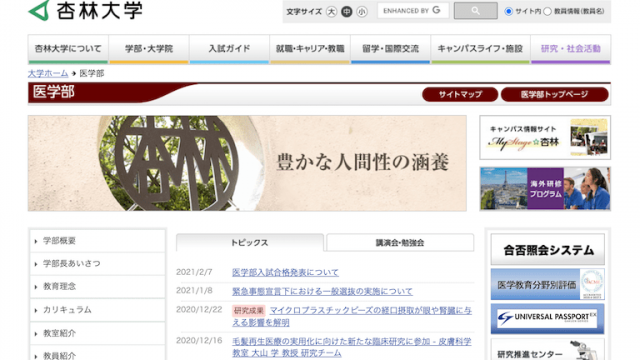Set font size to medium (中)

[347, 12]
